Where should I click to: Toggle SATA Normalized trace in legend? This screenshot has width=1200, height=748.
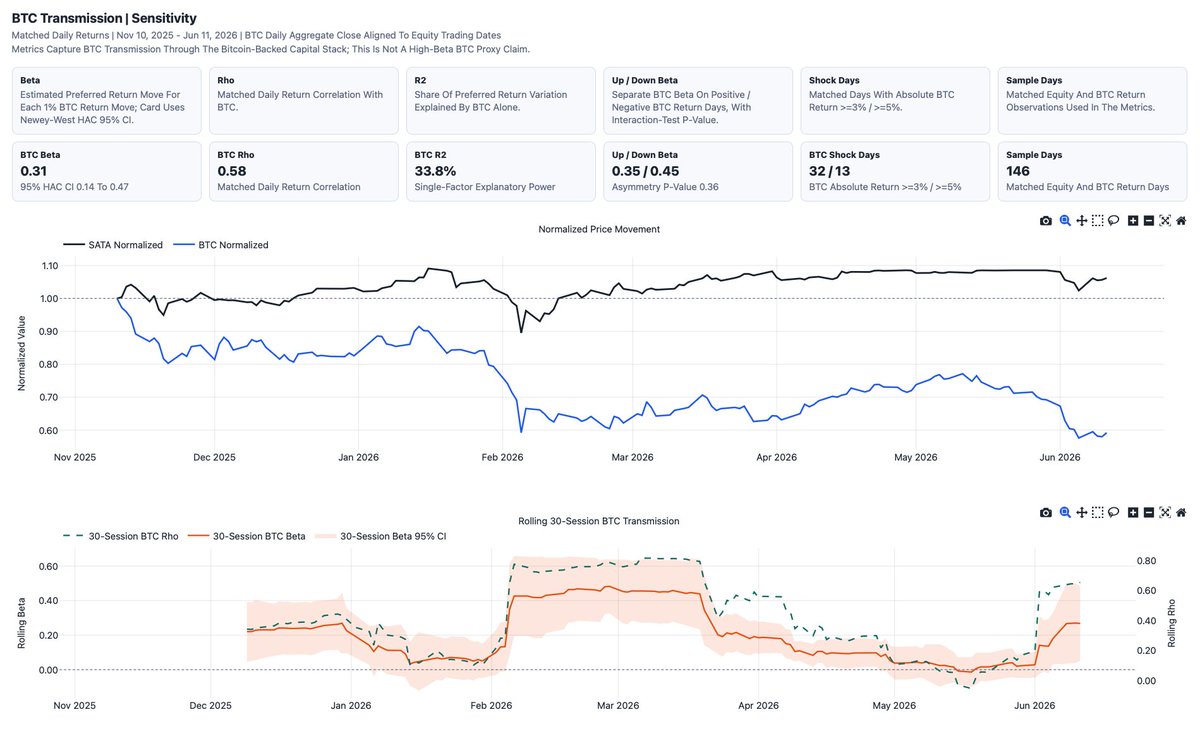(x=113, y=245)
